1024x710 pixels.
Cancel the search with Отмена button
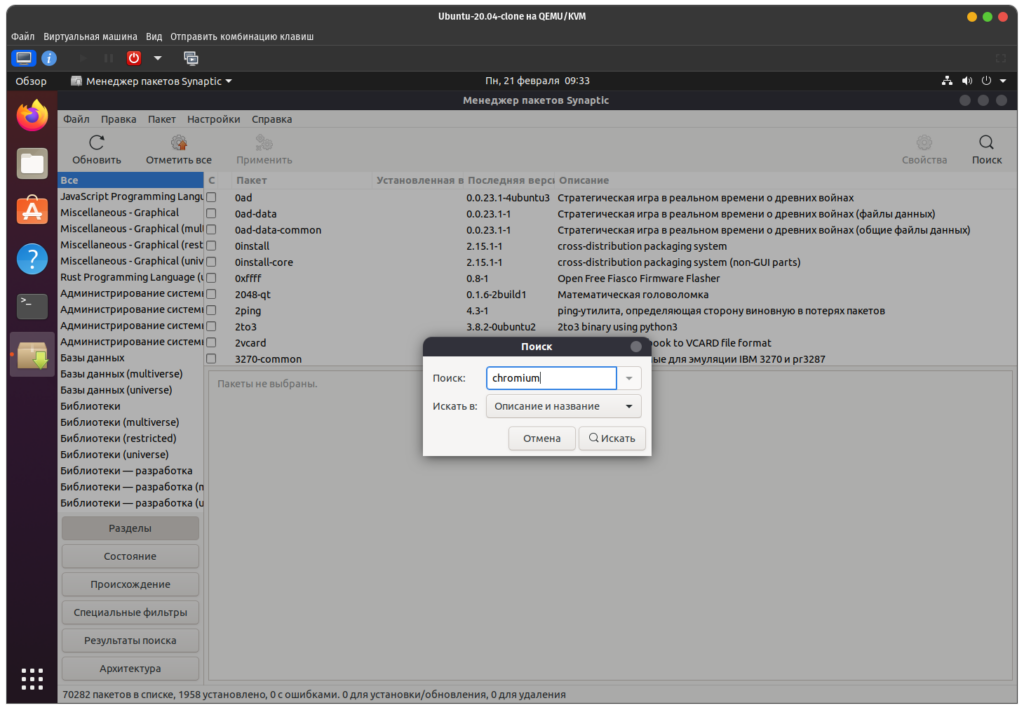(x=541, y=438)
